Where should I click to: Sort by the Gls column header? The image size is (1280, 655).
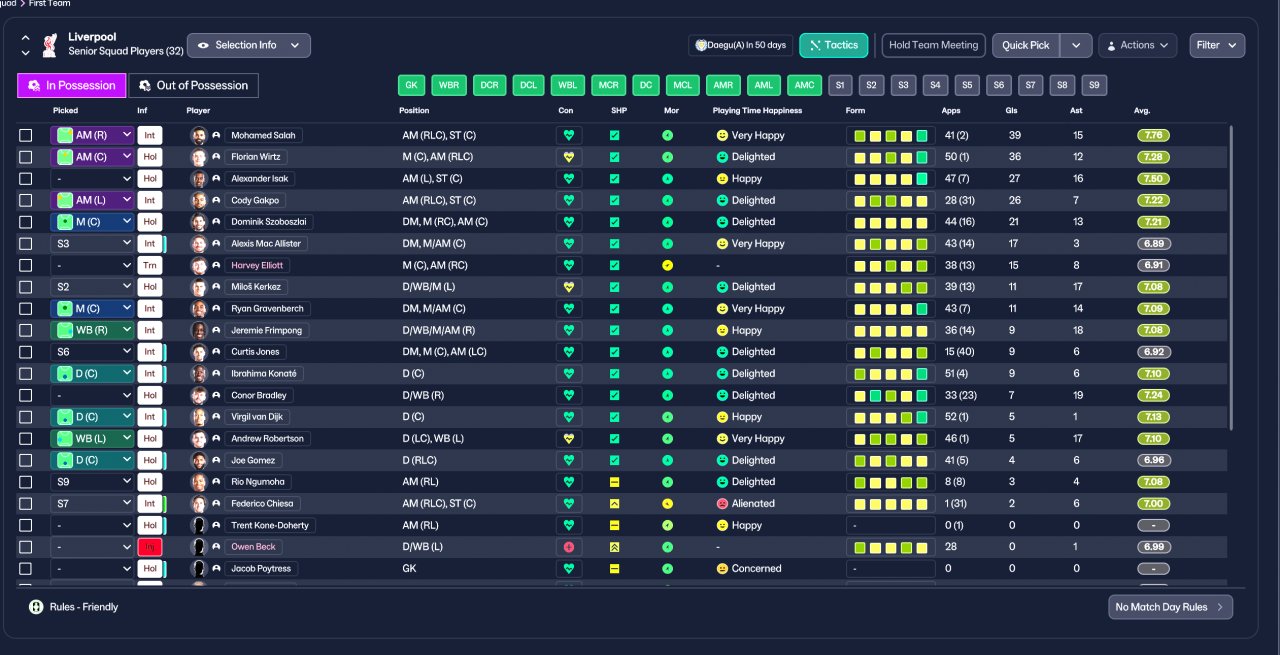(x=1011, y=110)
